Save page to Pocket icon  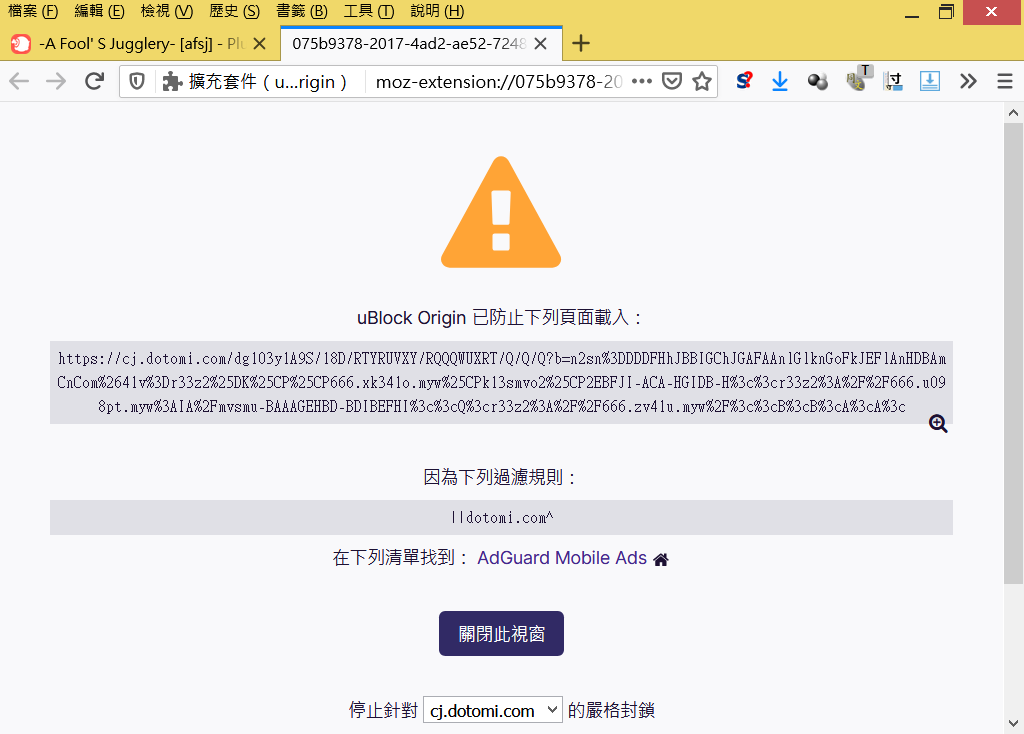click(672, 82)
